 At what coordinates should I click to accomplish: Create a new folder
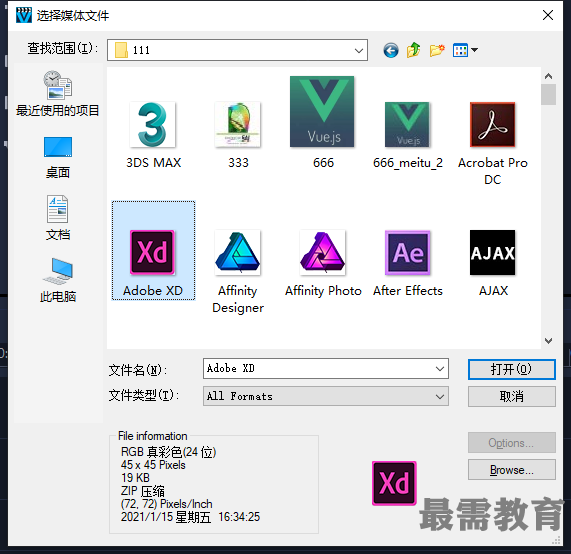[437, 50]
